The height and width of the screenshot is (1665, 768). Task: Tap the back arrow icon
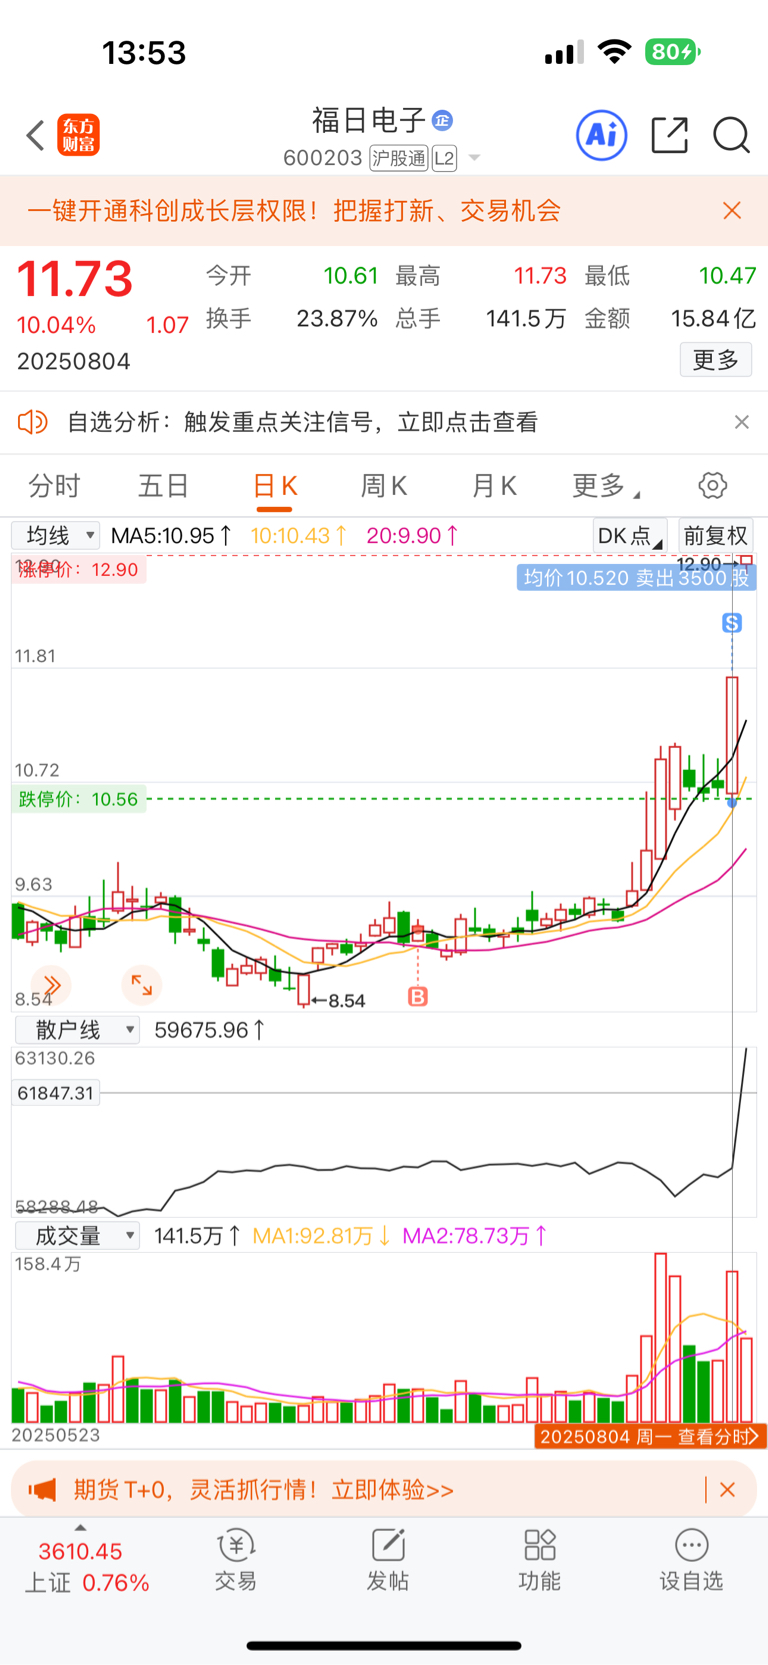click(36, 135)
